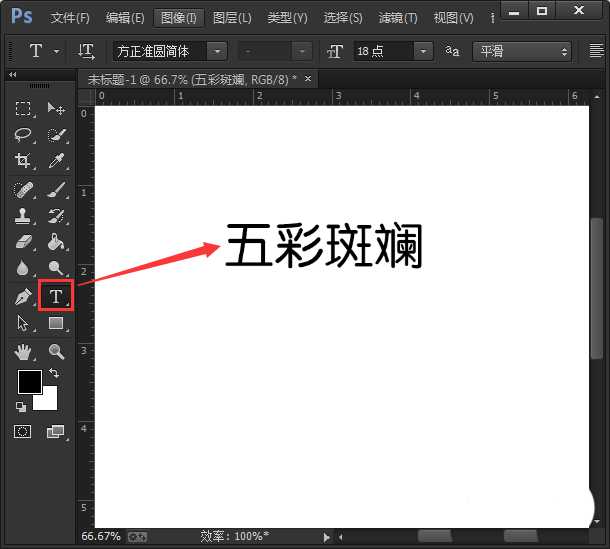Toggle text orientation in options bar
The image size is (610, 549).
tap(87, 51)
